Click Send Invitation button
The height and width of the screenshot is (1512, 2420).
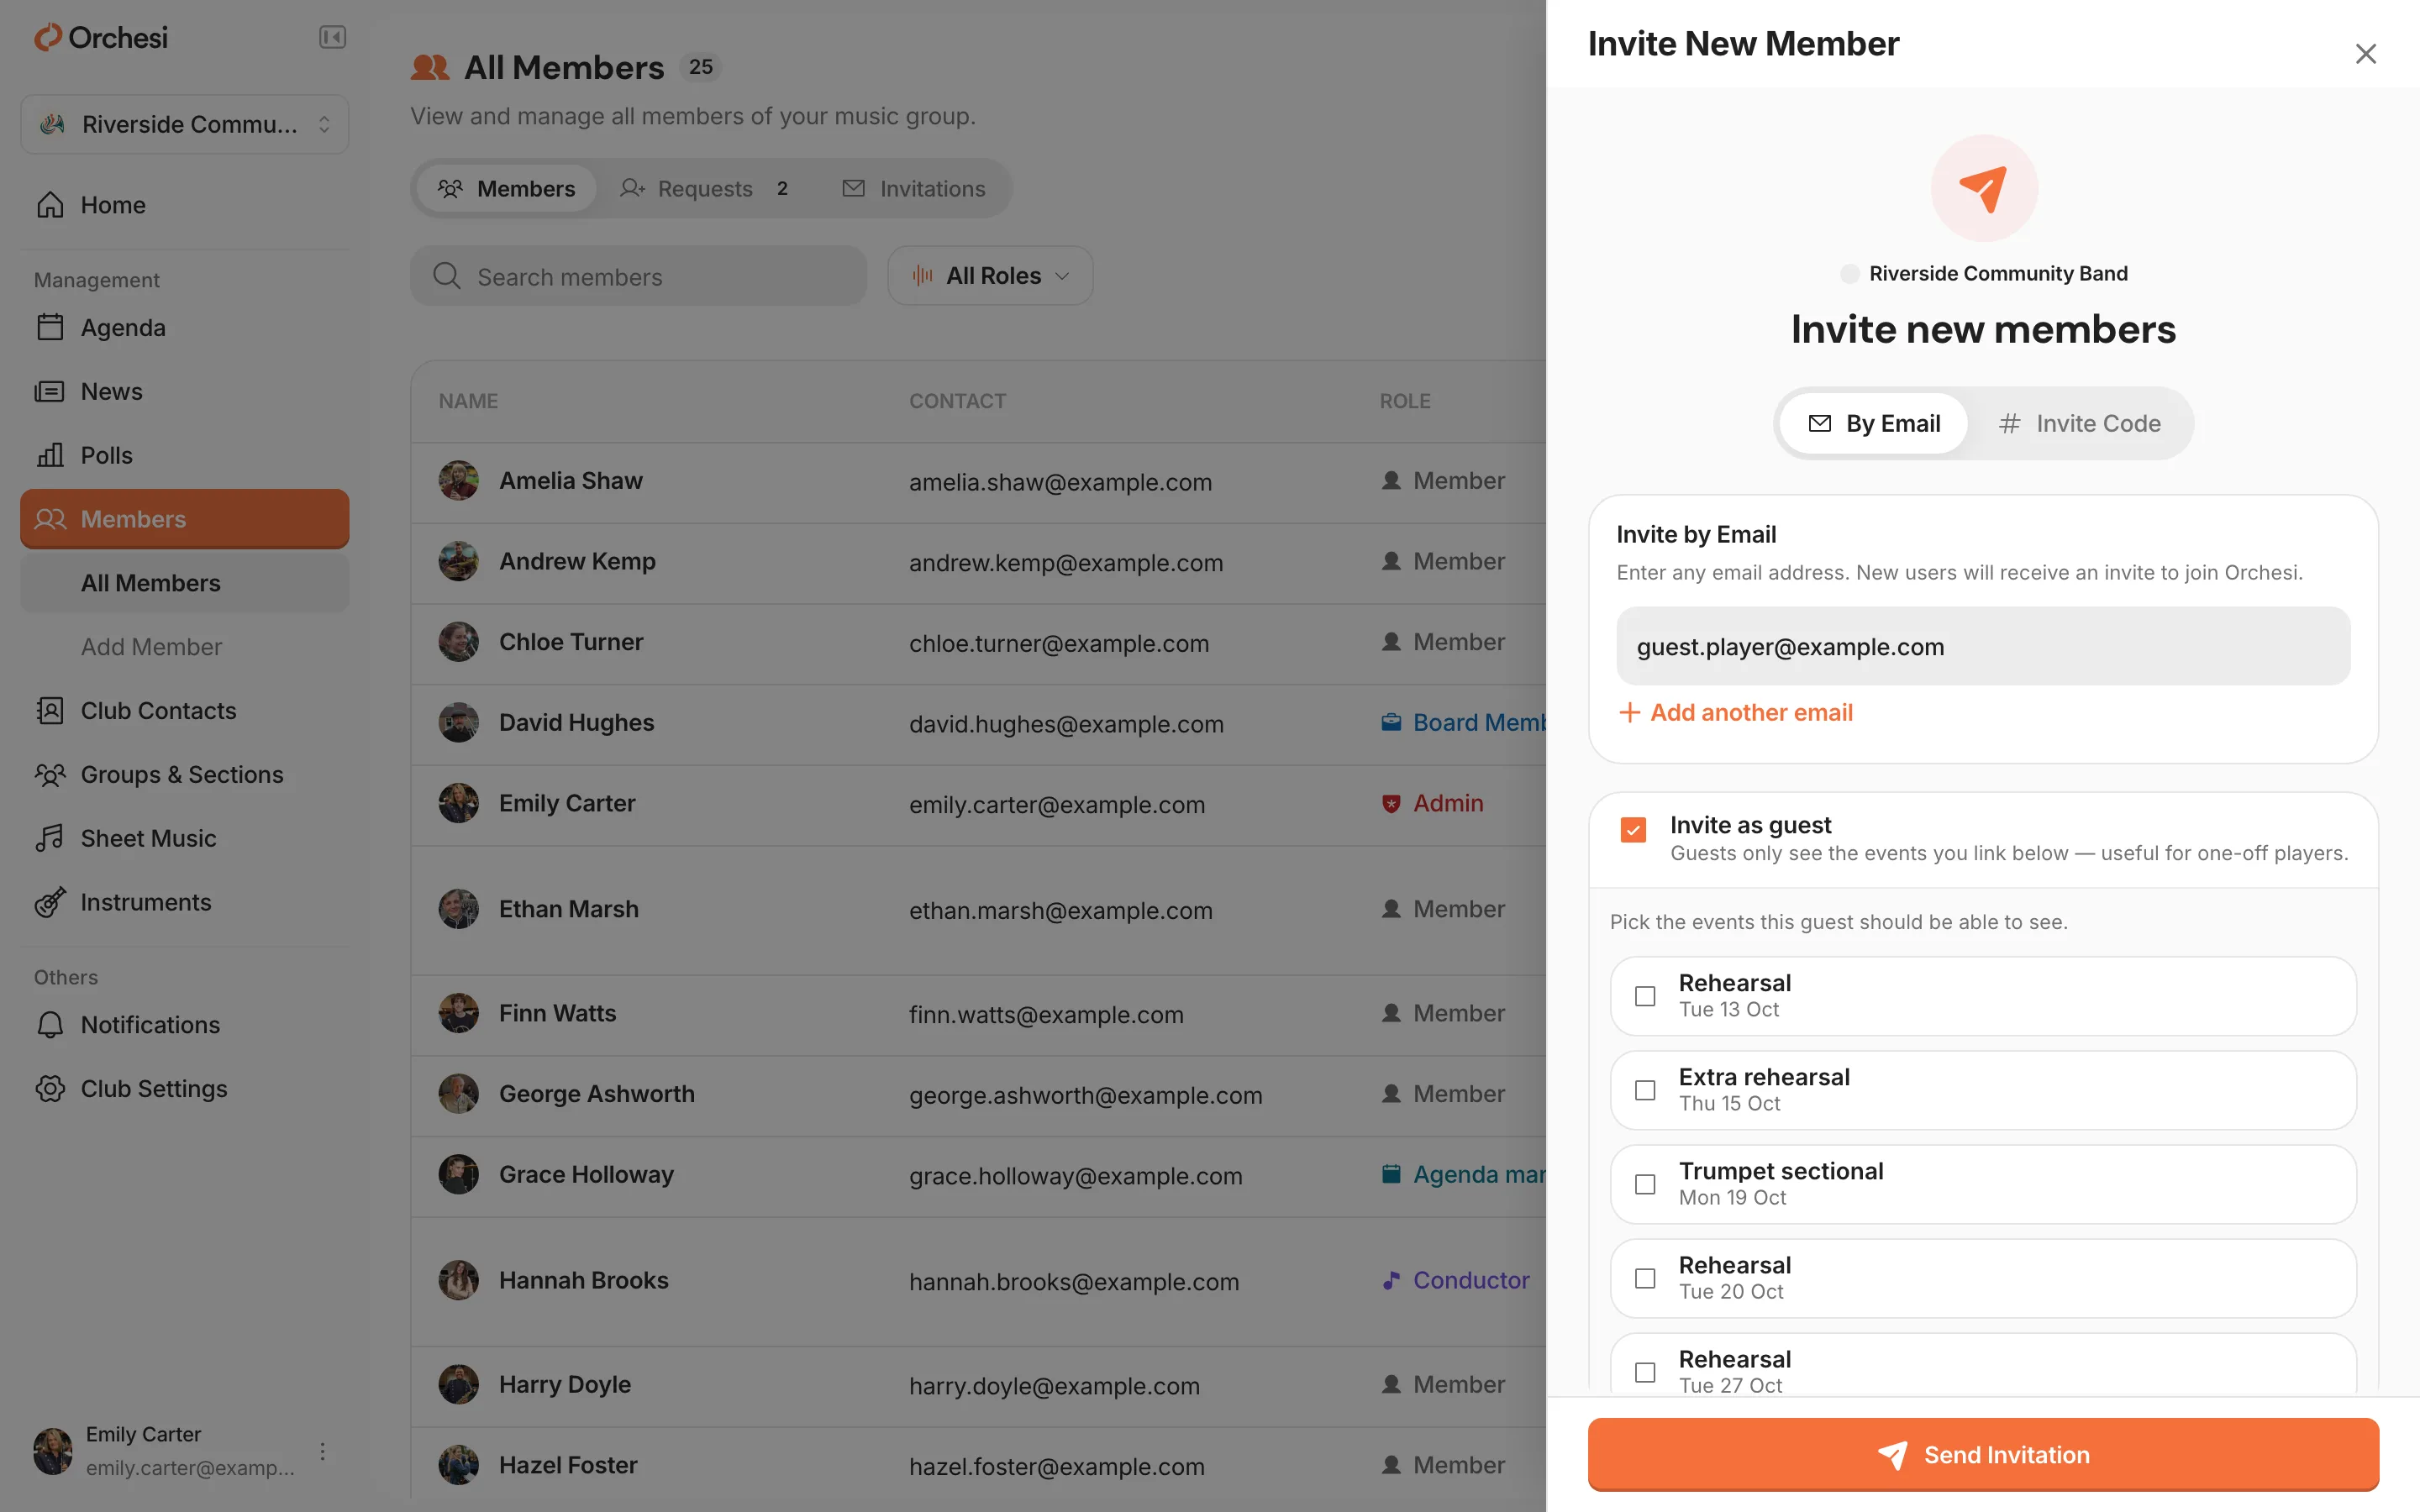click(1983, 1454)
